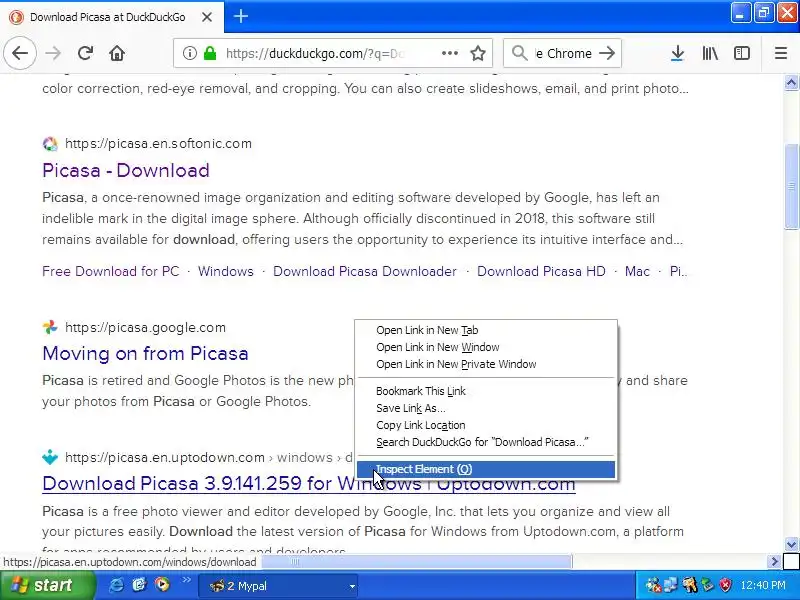Click inside the search box field
The image size is (800, 600).
(563, 53)
